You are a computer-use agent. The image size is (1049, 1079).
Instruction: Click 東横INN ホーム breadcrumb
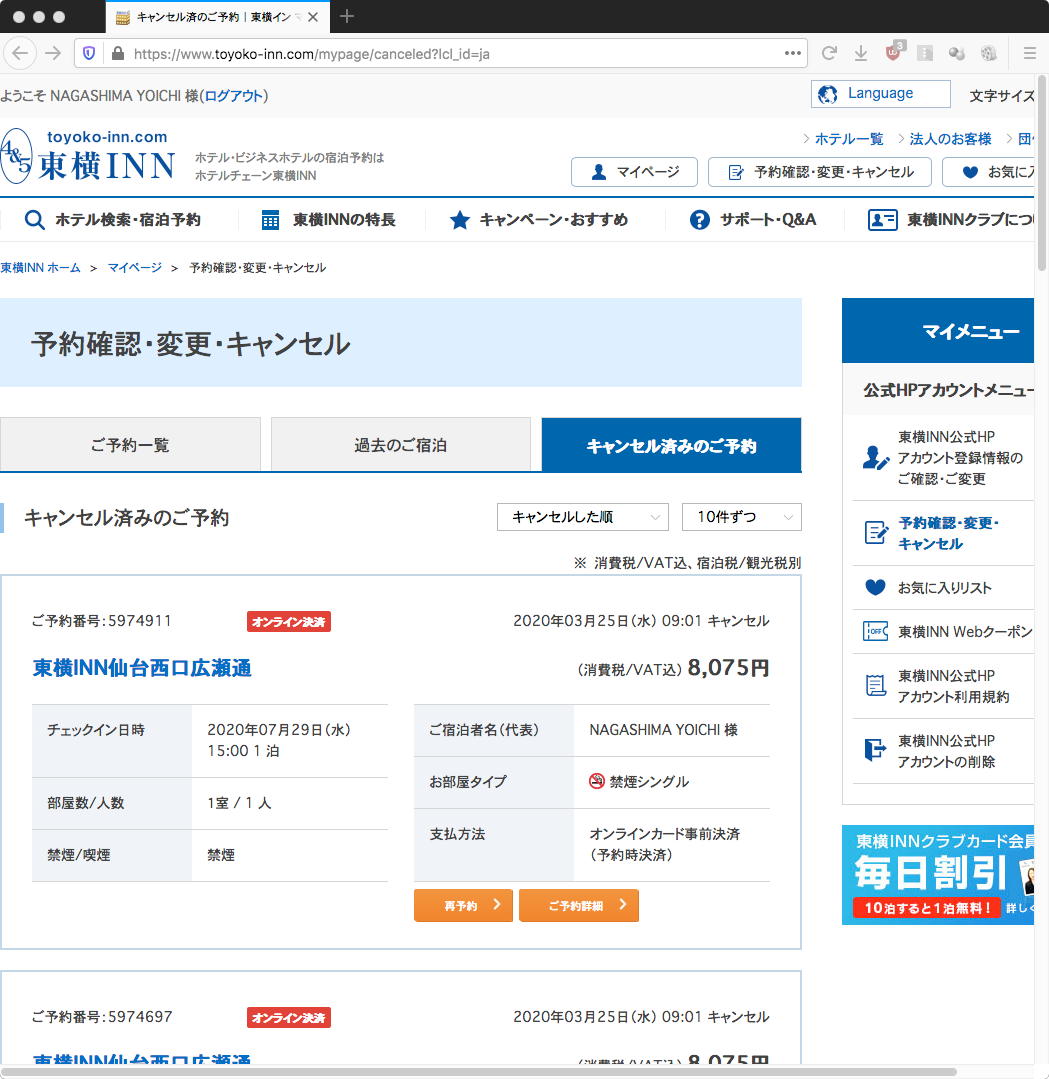click(x=41, y=268)
